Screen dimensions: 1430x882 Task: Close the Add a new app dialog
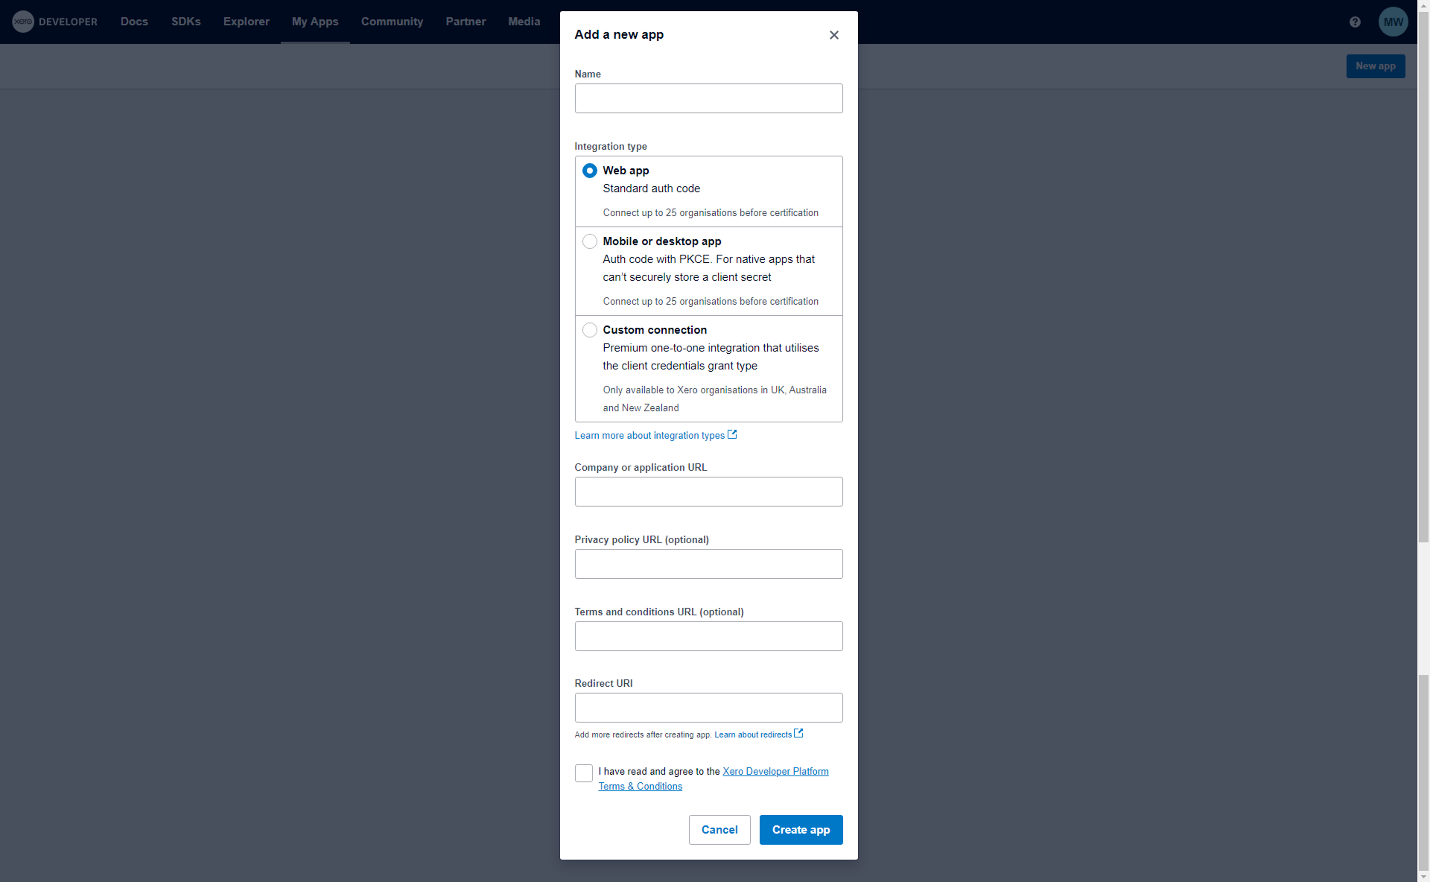tap(834, 34)
